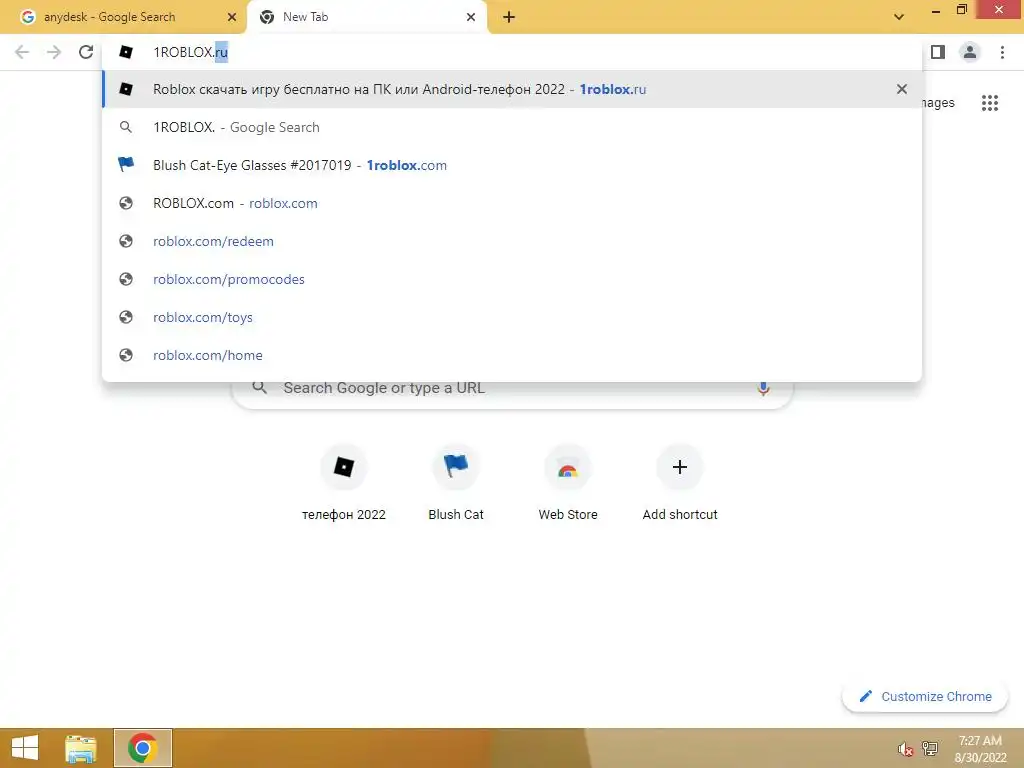The image size is (1024, 768).
Task: Open the Windows Start button
Action: tap(25, 748)
